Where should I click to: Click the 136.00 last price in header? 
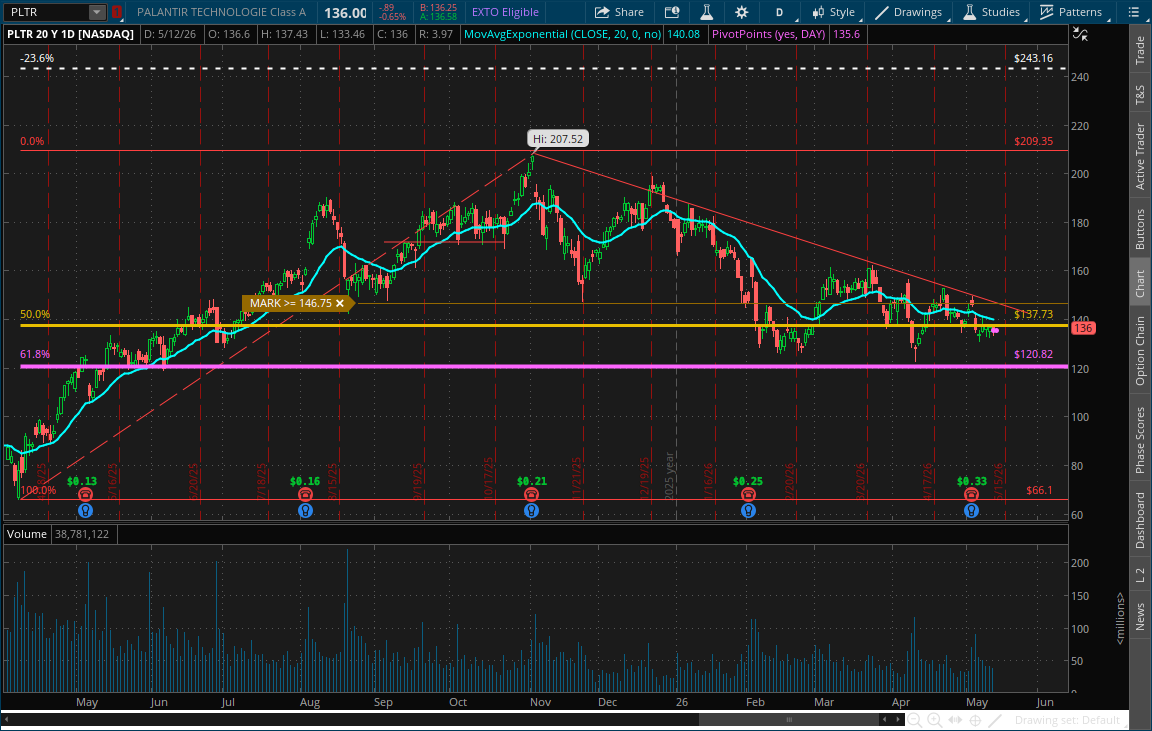345,12
